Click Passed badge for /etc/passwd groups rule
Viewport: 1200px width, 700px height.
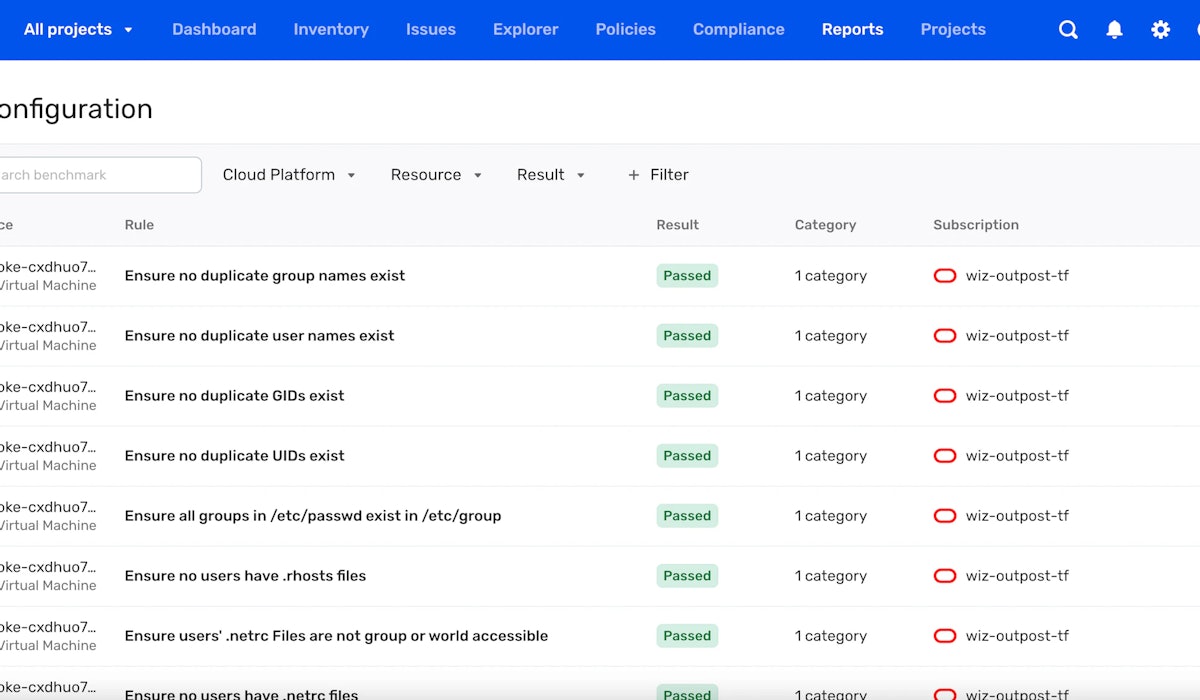[x=687, y=516]
